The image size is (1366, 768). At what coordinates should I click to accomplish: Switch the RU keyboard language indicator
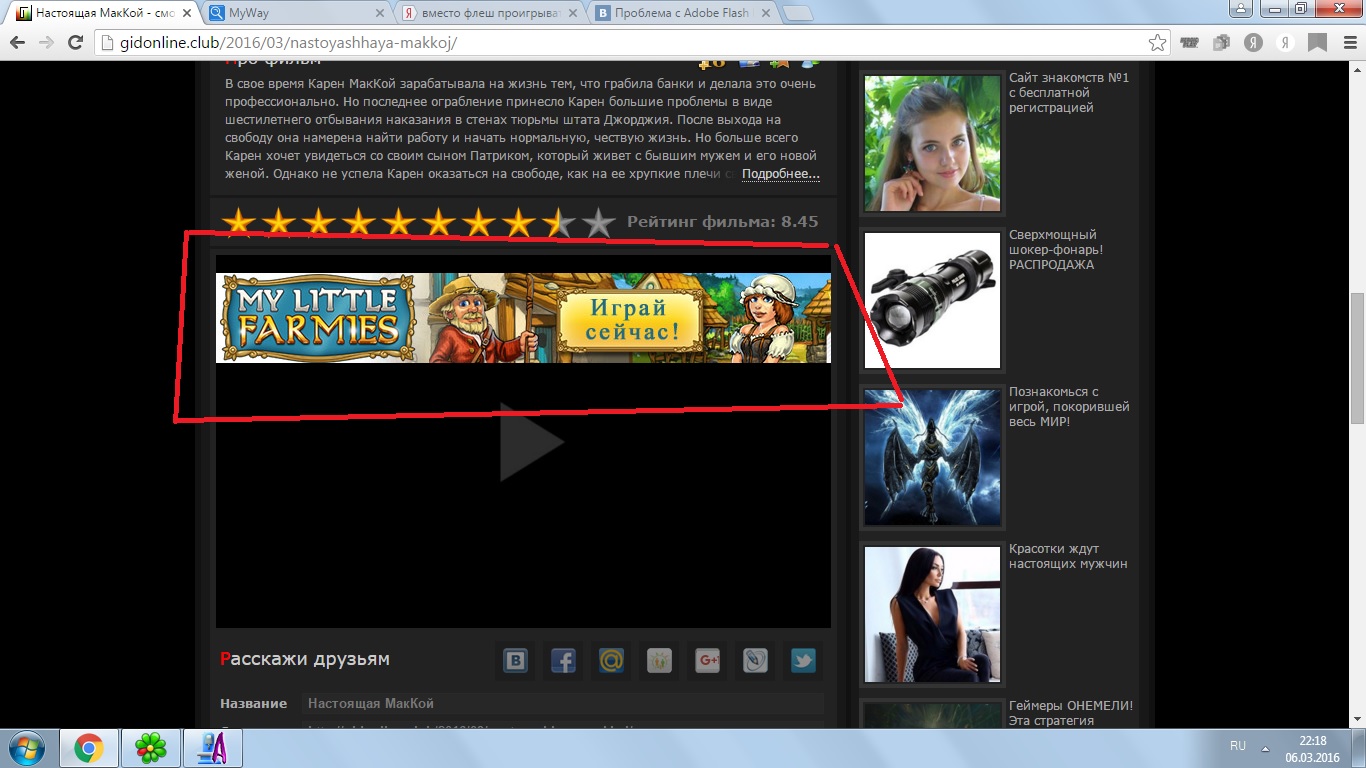(1238, 746)
